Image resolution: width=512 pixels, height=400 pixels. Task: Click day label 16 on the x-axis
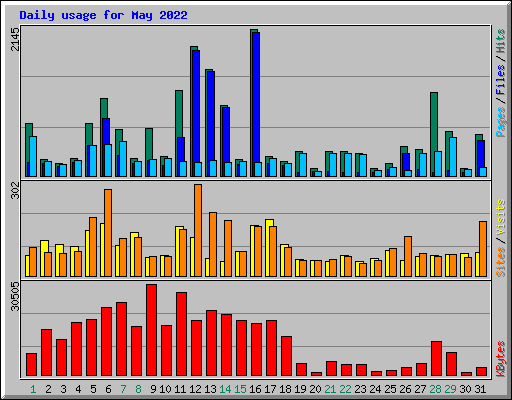tap(255, 389)
